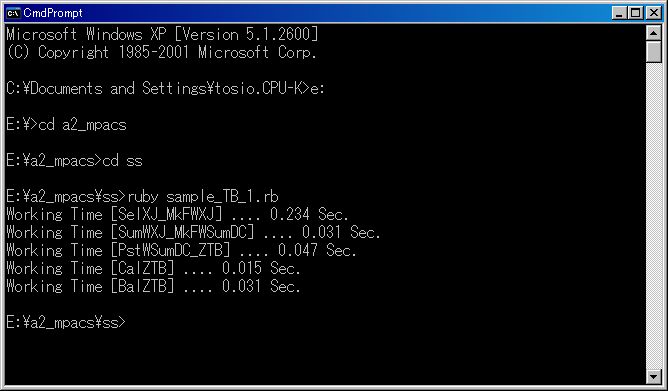Maximize the CmdPrompt window
668x391 pixels.
point(635,13)
